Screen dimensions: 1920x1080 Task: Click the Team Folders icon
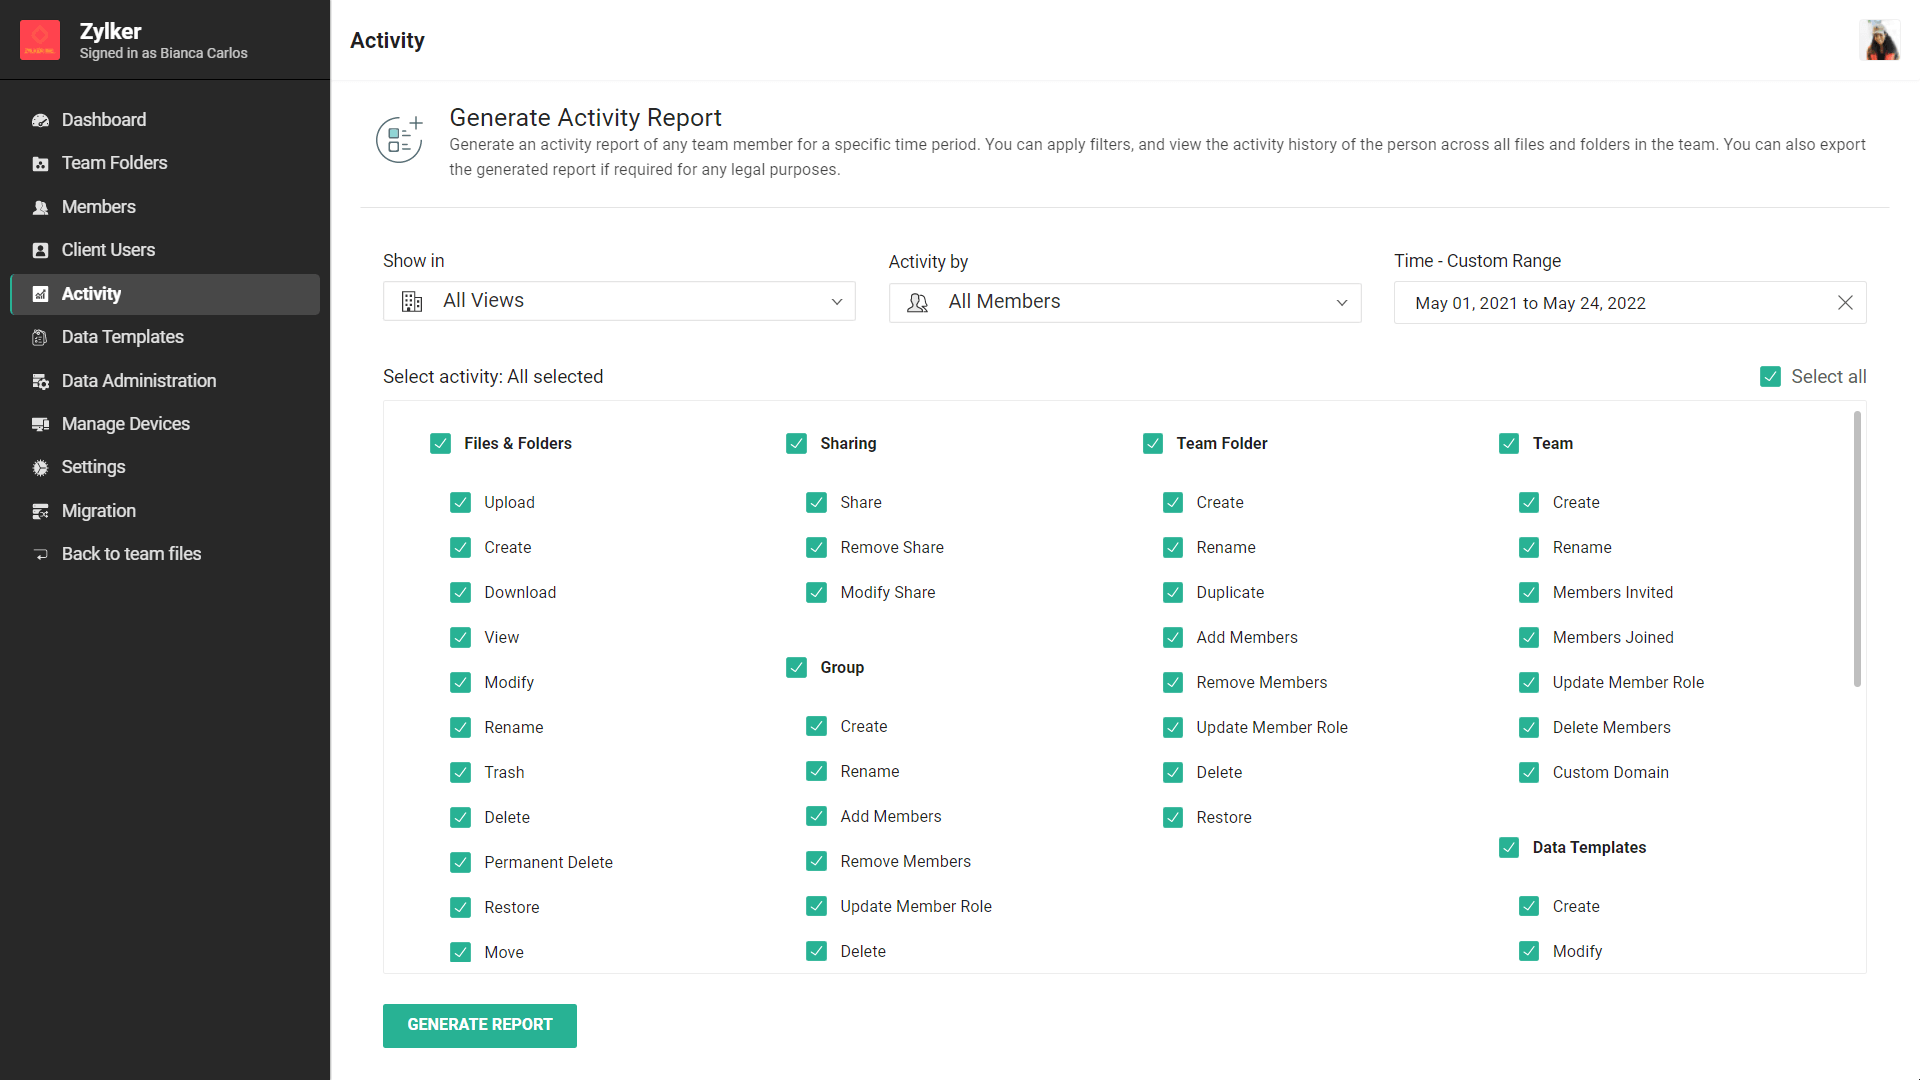click(40, 164)
